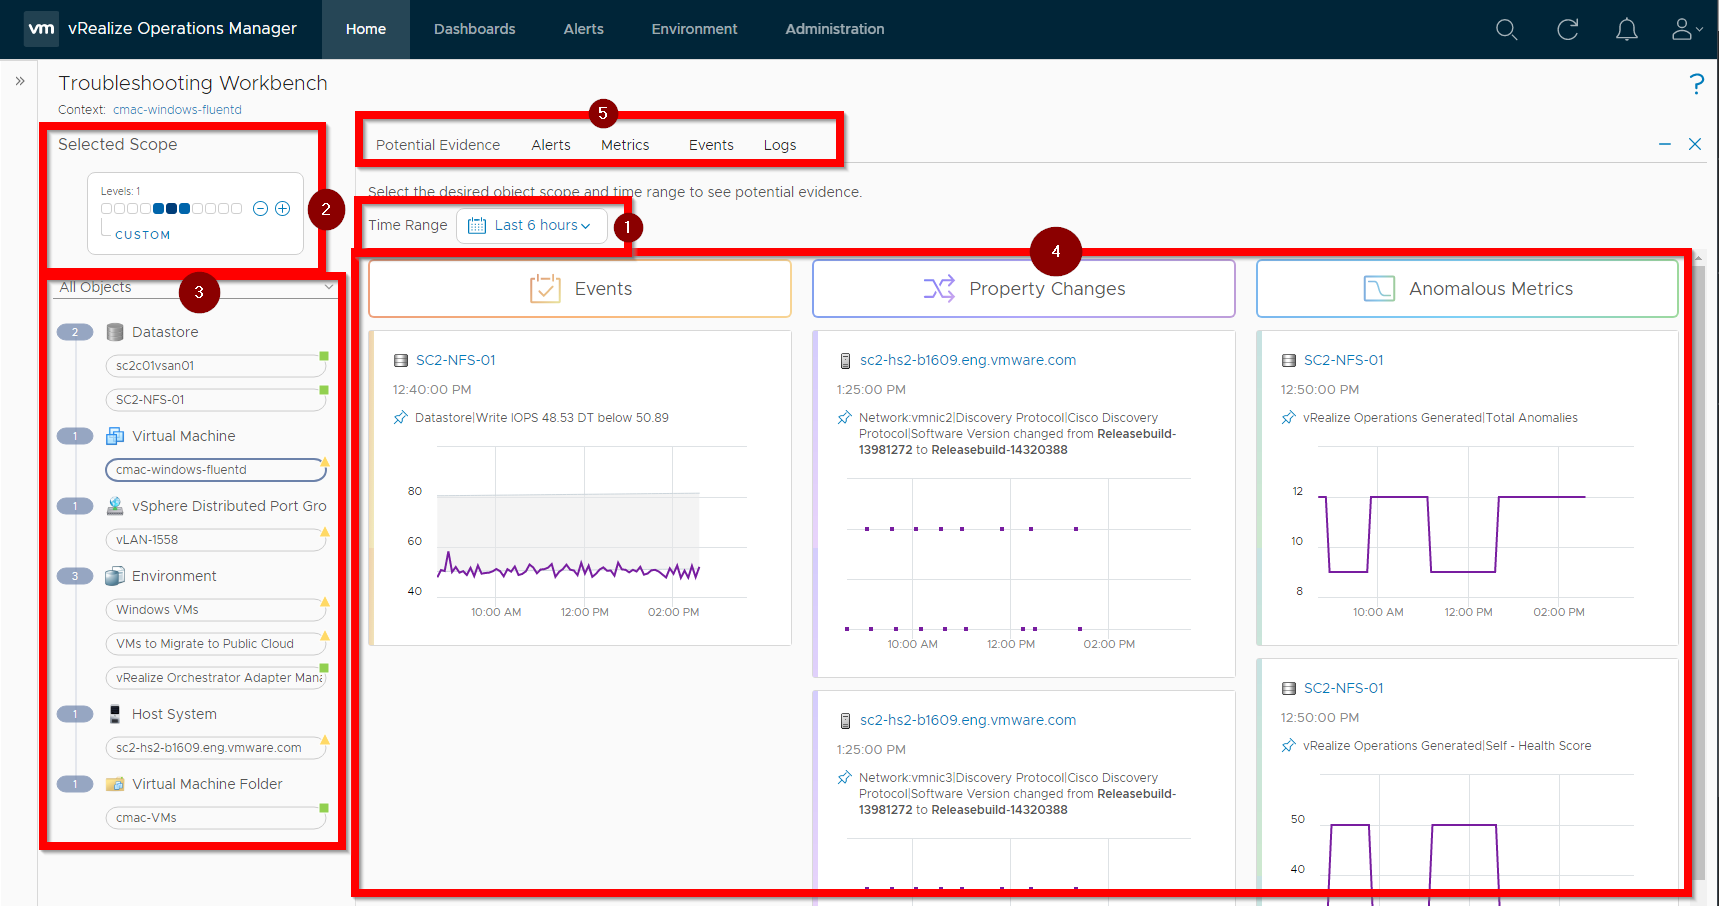Open the Last 6 hours time range dropdown
Image resolution: width=1719 pixels, height=906 pixels.
(532, 226)
